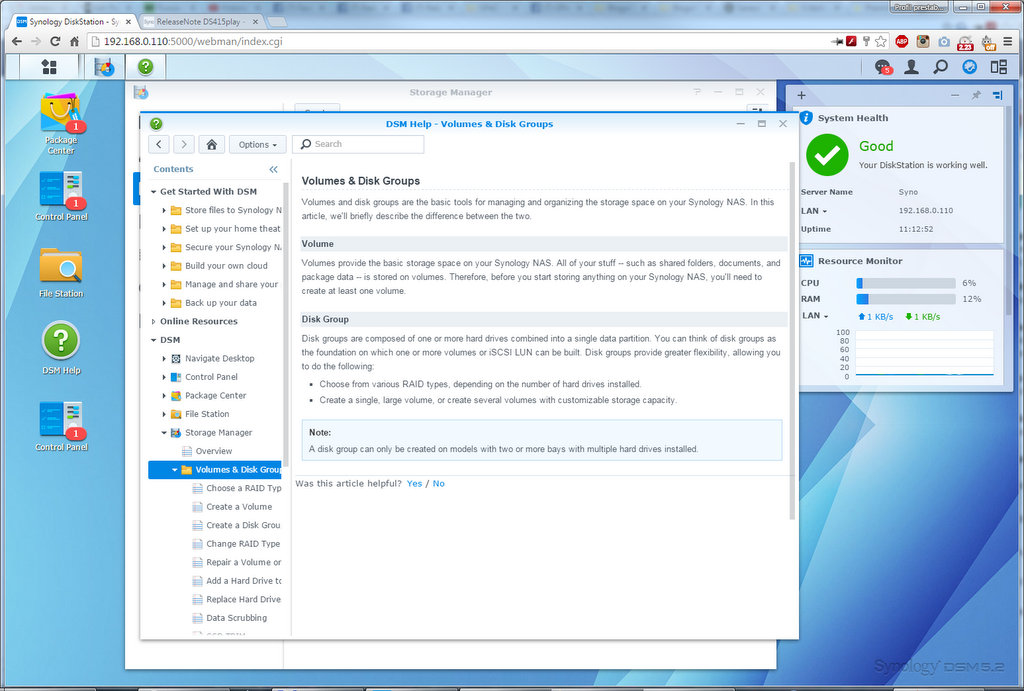Click the RAM usage bar

tap(906, 299)
